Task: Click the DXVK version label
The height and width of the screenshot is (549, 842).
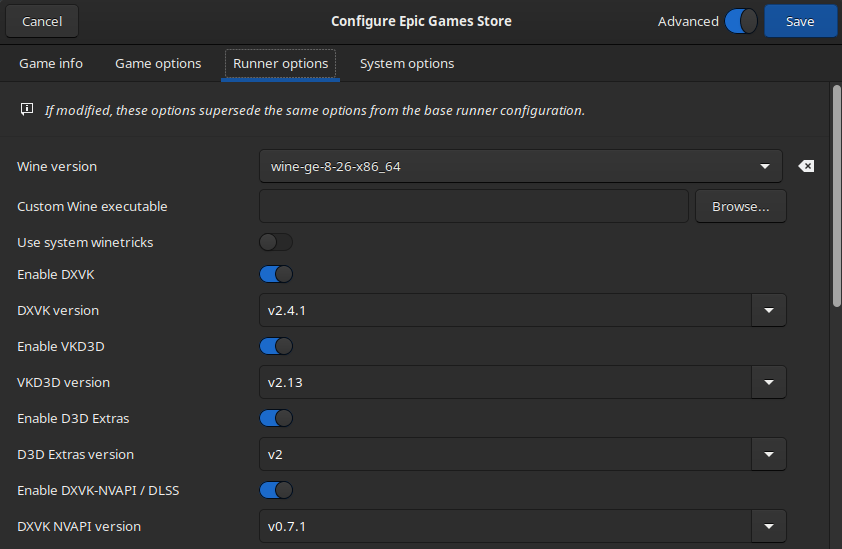Action: 58,310
